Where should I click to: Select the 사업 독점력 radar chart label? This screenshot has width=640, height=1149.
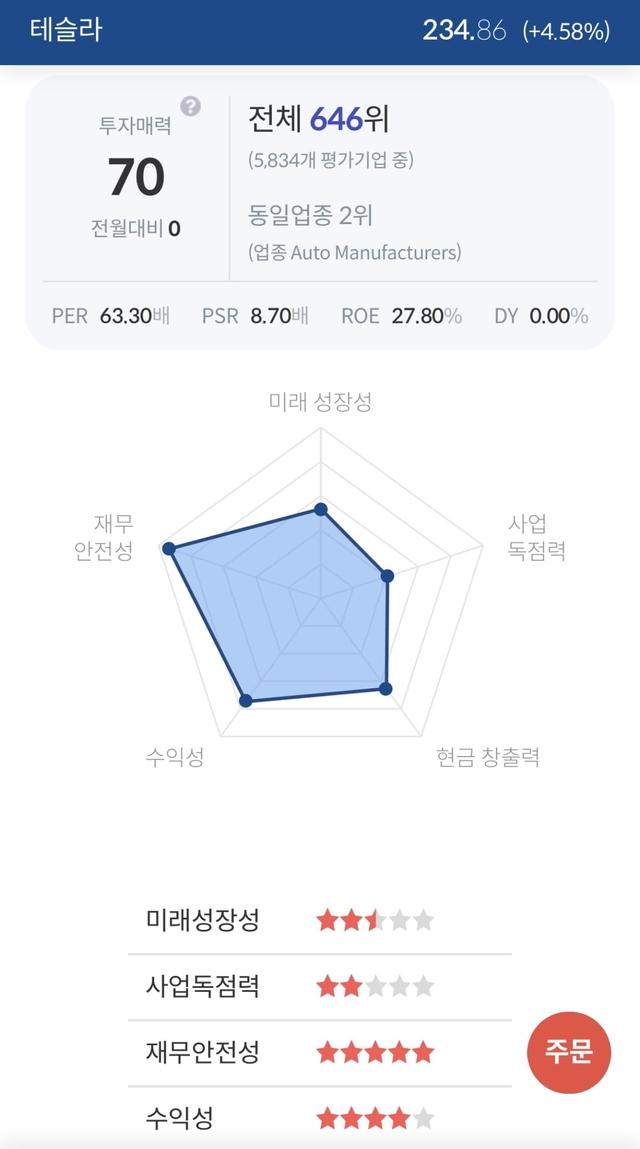tap(536, 537)
